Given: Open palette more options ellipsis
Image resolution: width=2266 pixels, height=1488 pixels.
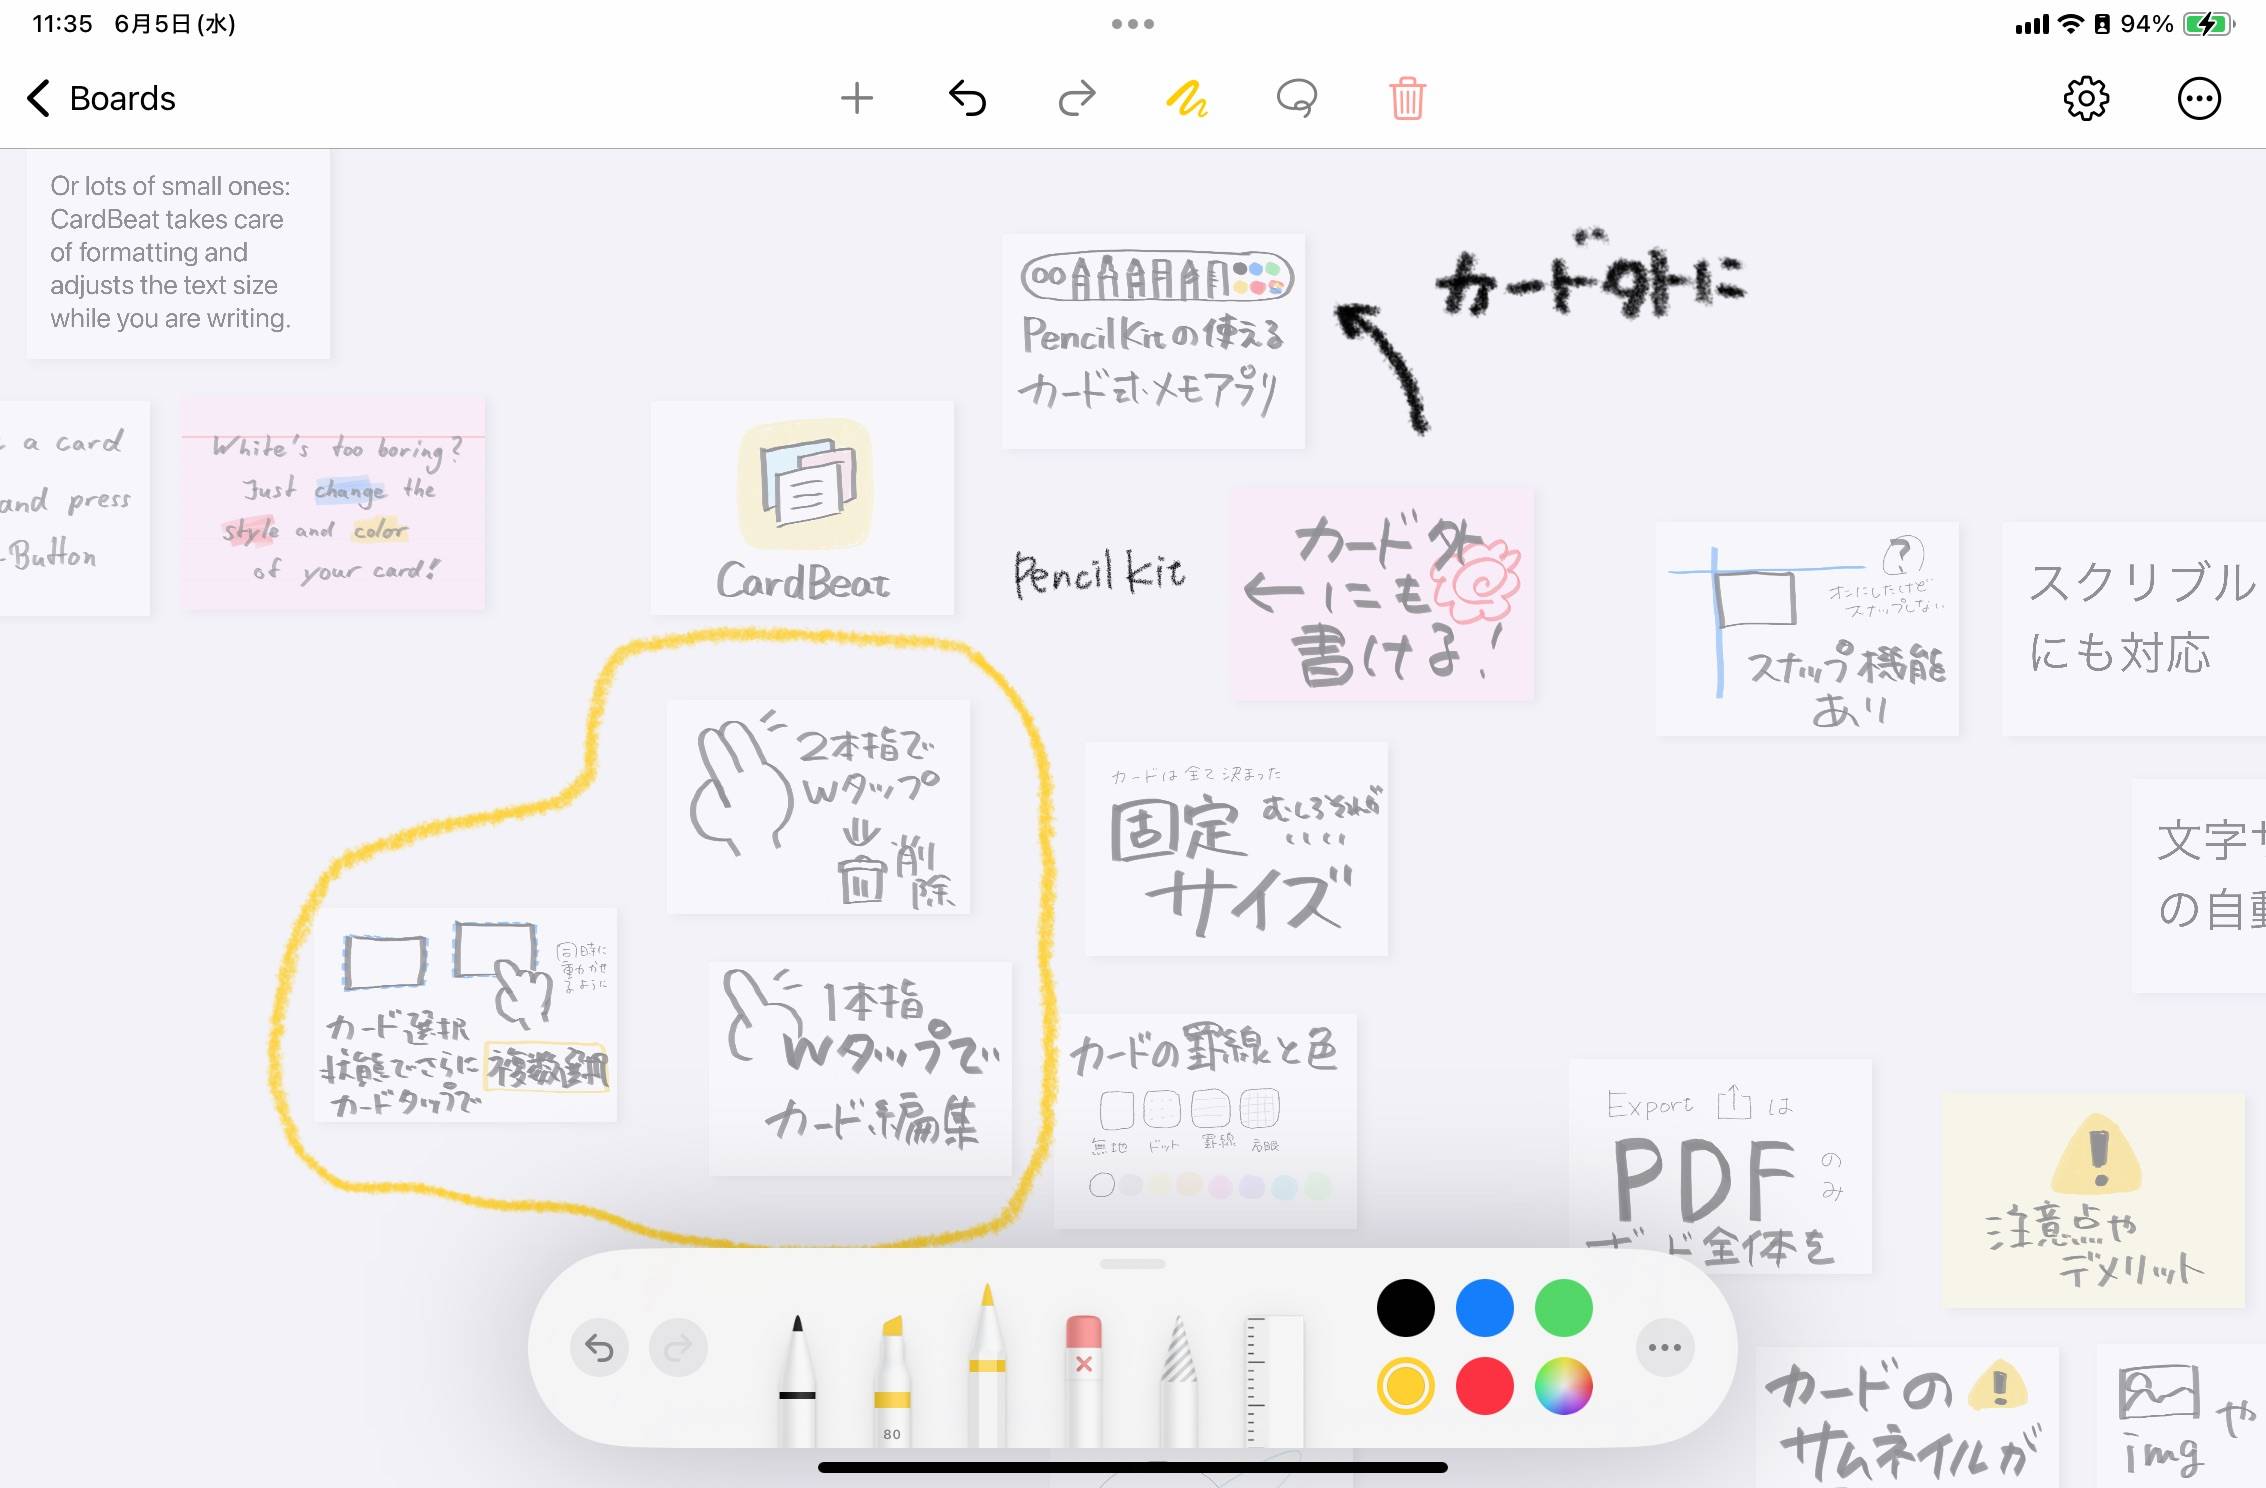Looking at the screenshot, I should pyautogui.click(x=1665, y=1347).
